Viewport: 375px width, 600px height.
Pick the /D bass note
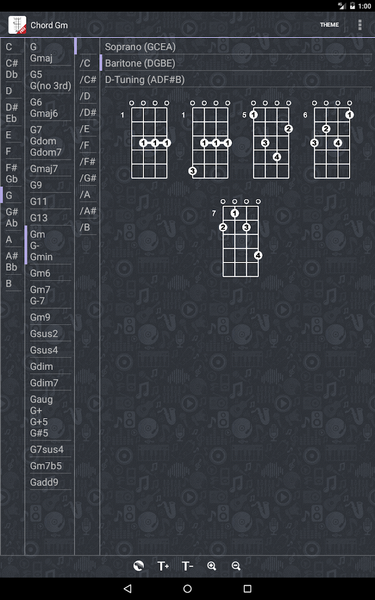(88, 96)
